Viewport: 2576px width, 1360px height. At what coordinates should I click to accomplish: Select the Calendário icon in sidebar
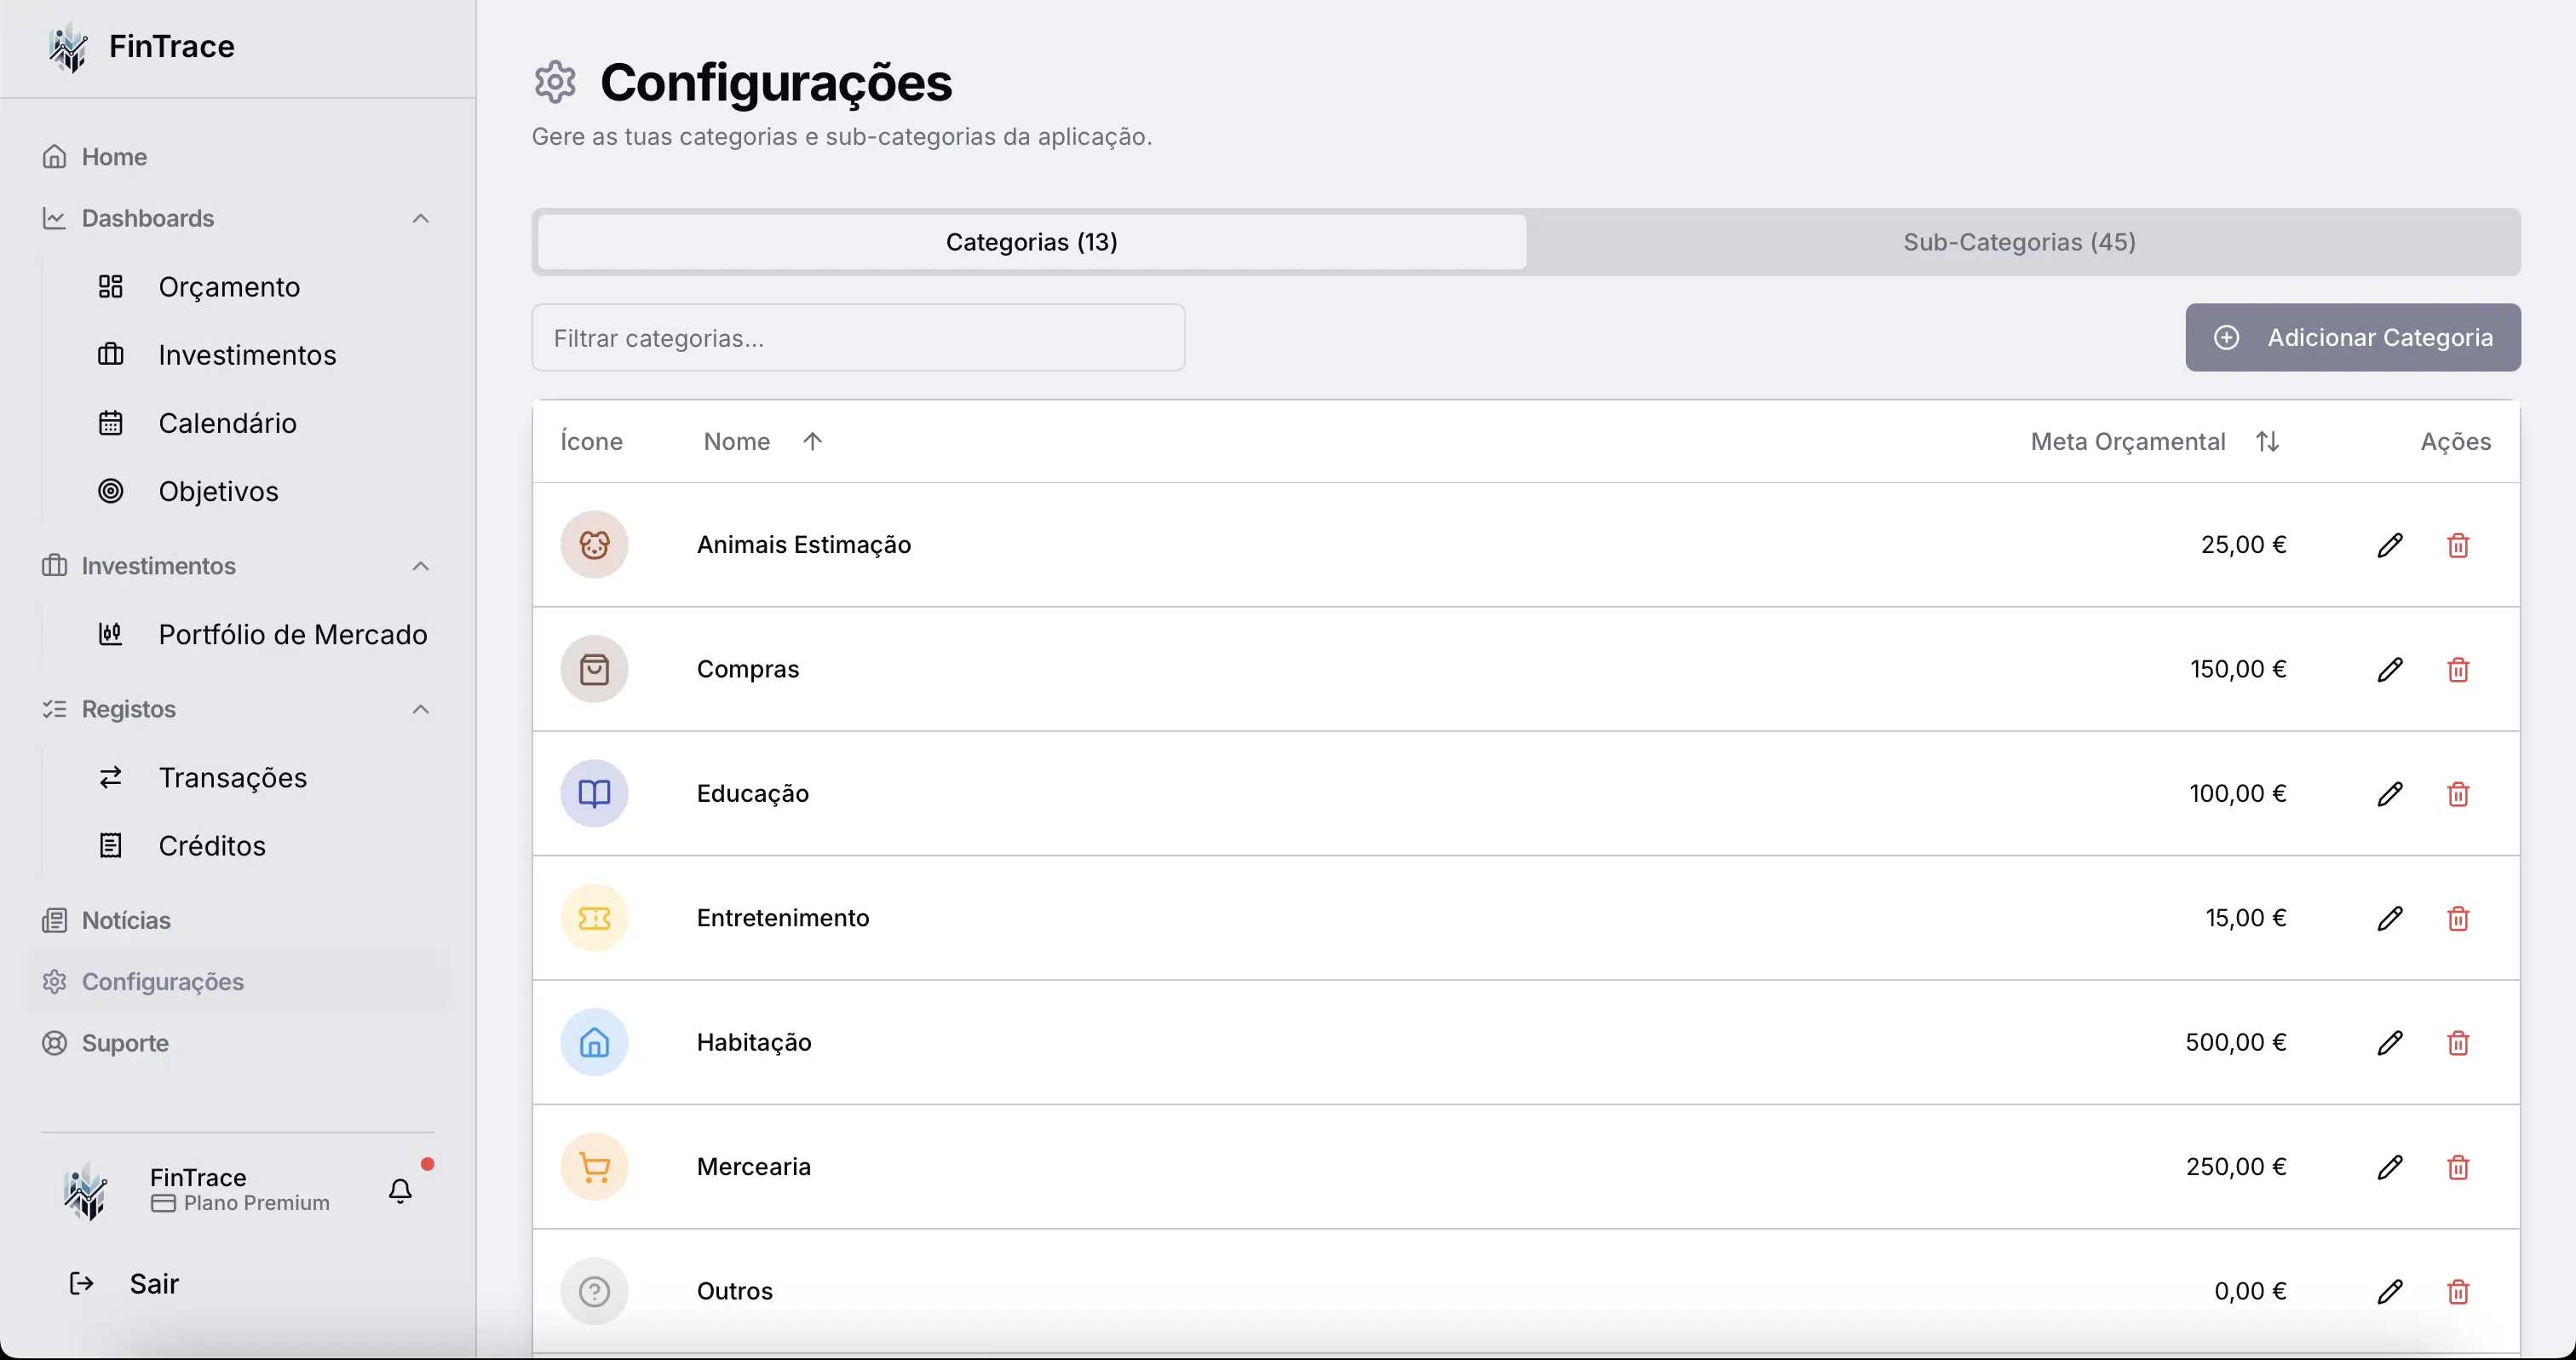pos(111,422)
